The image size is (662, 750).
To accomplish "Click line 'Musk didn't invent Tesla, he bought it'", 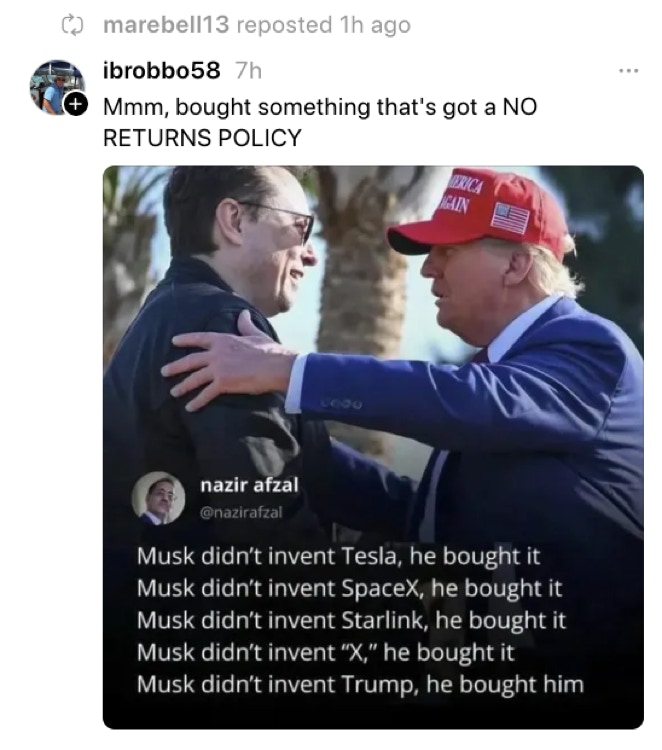I will [338, 556].
